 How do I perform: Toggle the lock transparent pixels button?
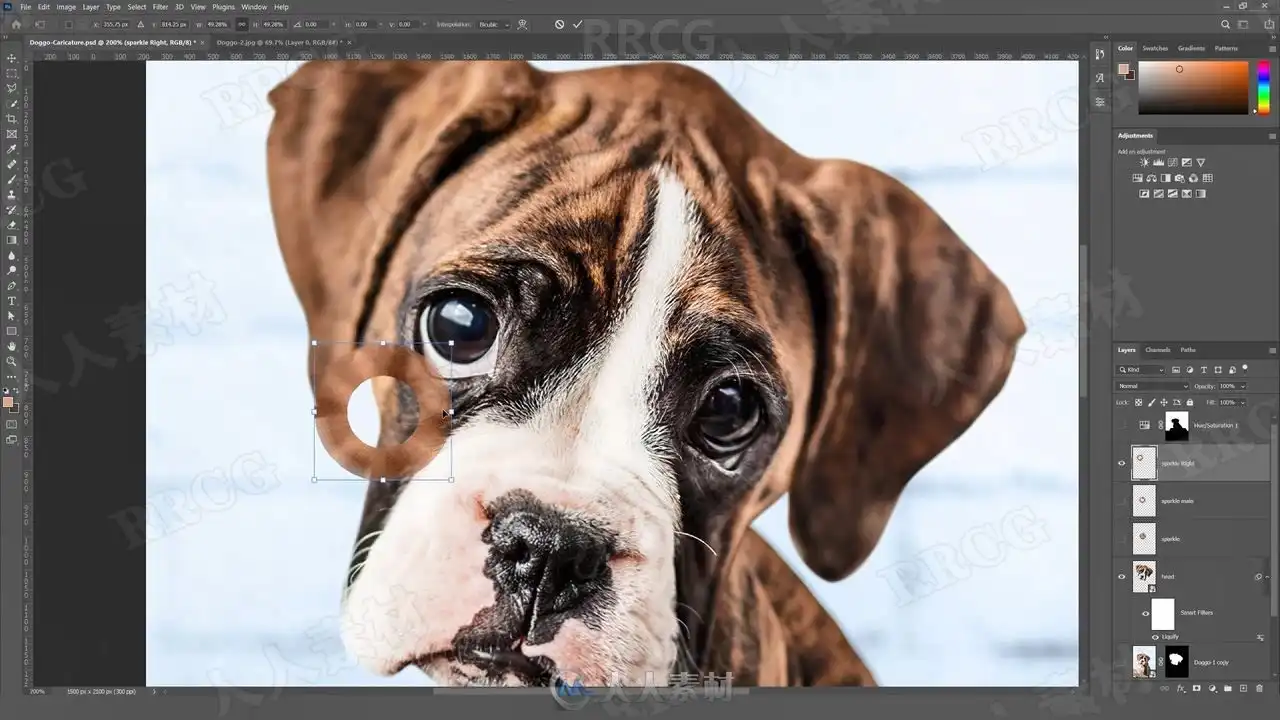pos(1138,402)
